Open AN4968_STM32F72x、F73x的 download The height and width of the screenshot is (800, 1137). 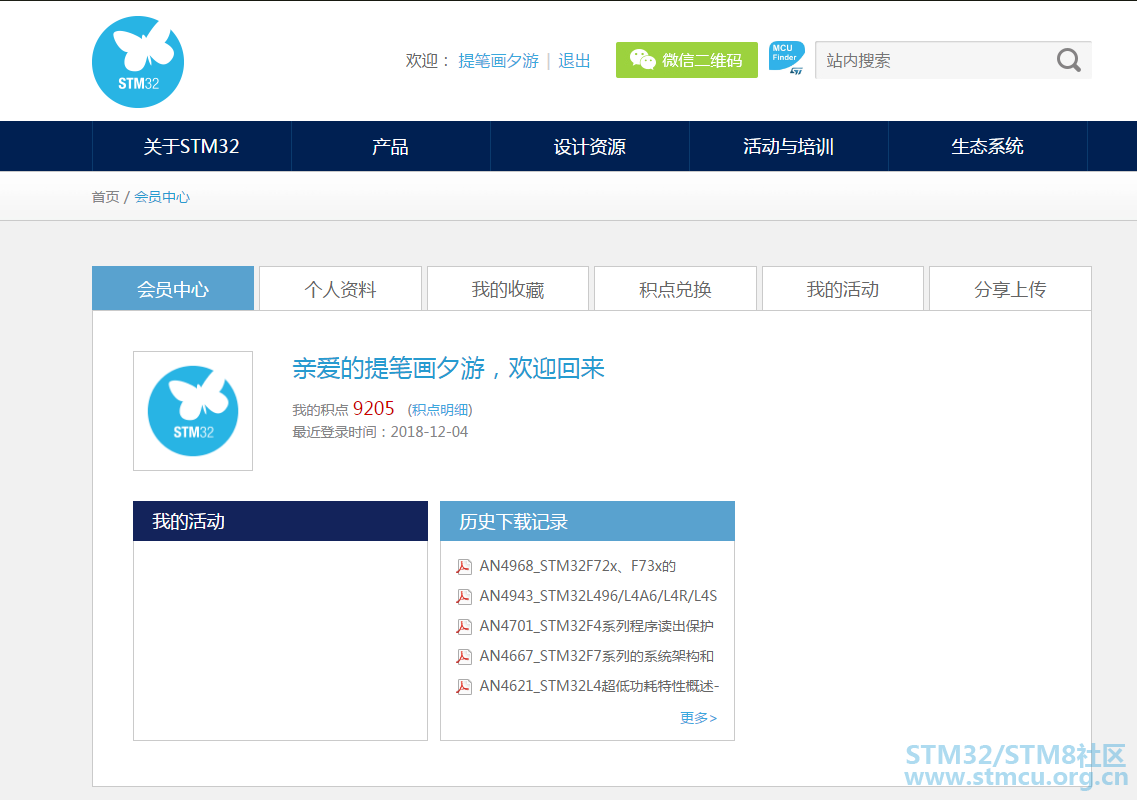pyautogui.click(x=578, y=566)
